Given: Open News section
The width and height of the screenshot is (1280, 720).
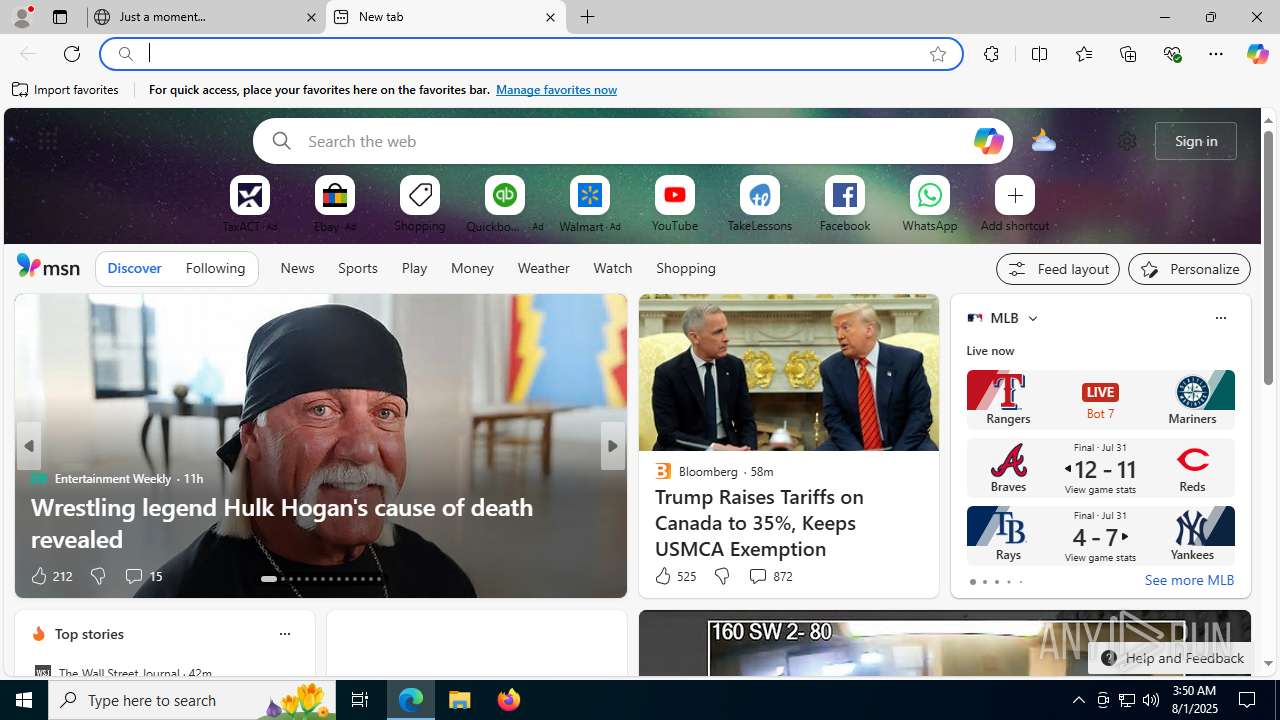Looking at the screenshot, I should coord(297,268).
